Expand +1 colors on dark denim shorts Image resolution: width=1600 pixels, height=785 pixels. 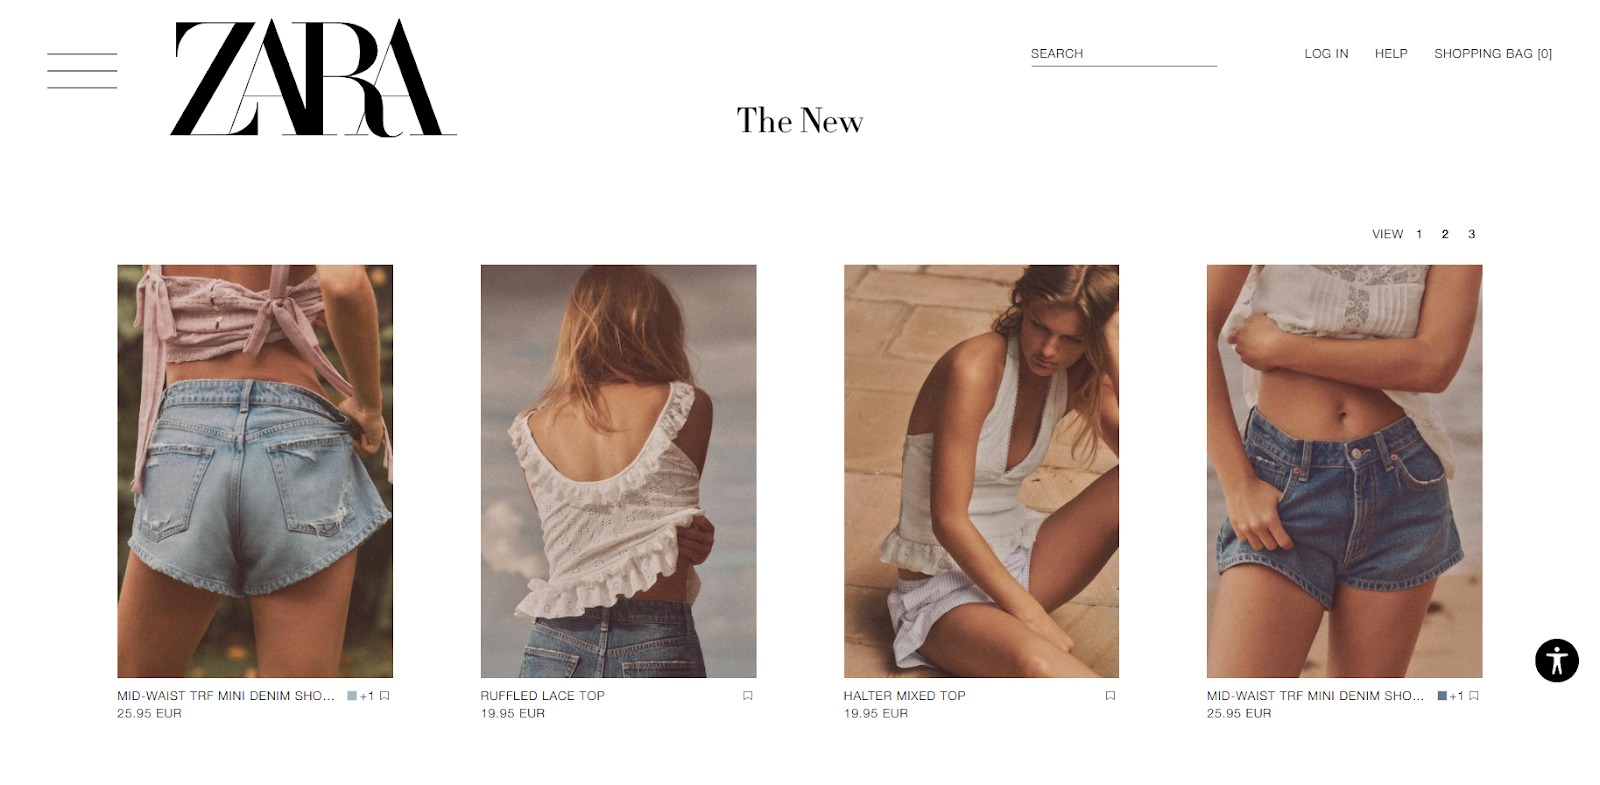tap(1457, 696)
